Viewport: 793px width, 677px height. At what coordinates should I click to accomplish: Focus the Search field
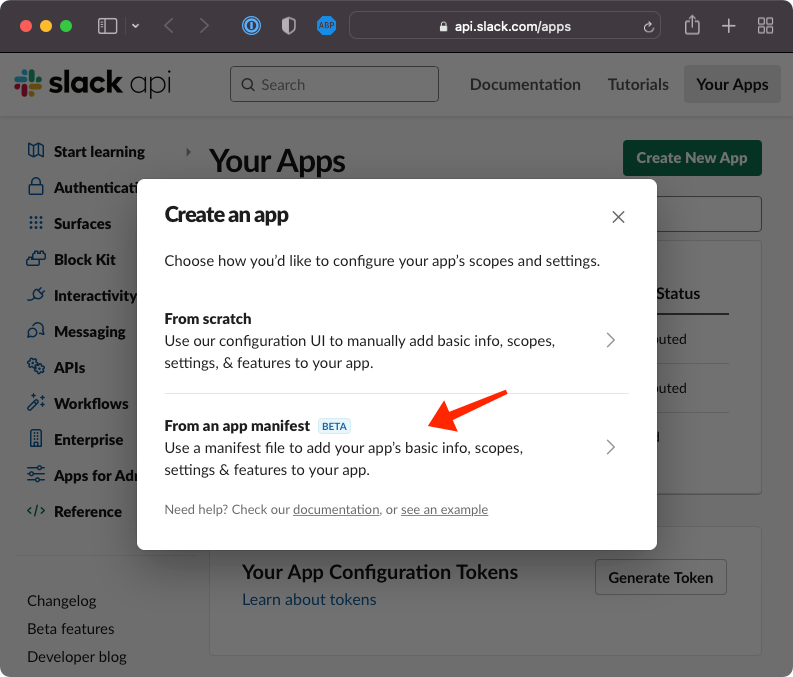[x=334, y=84]
